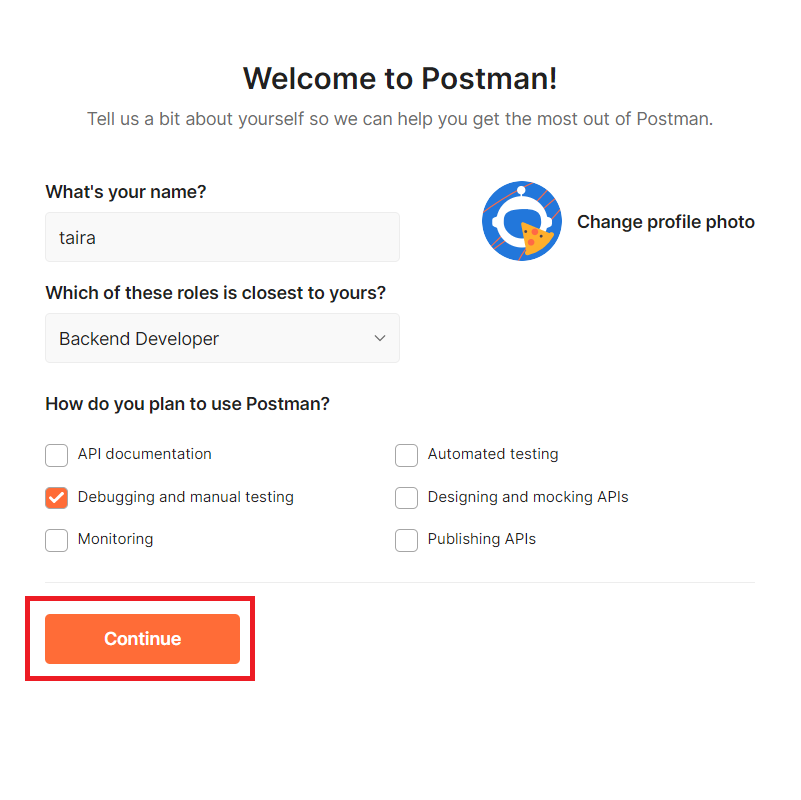Uncheck the orange Debugging and manual testing checkmark

(x=56, y=498)
